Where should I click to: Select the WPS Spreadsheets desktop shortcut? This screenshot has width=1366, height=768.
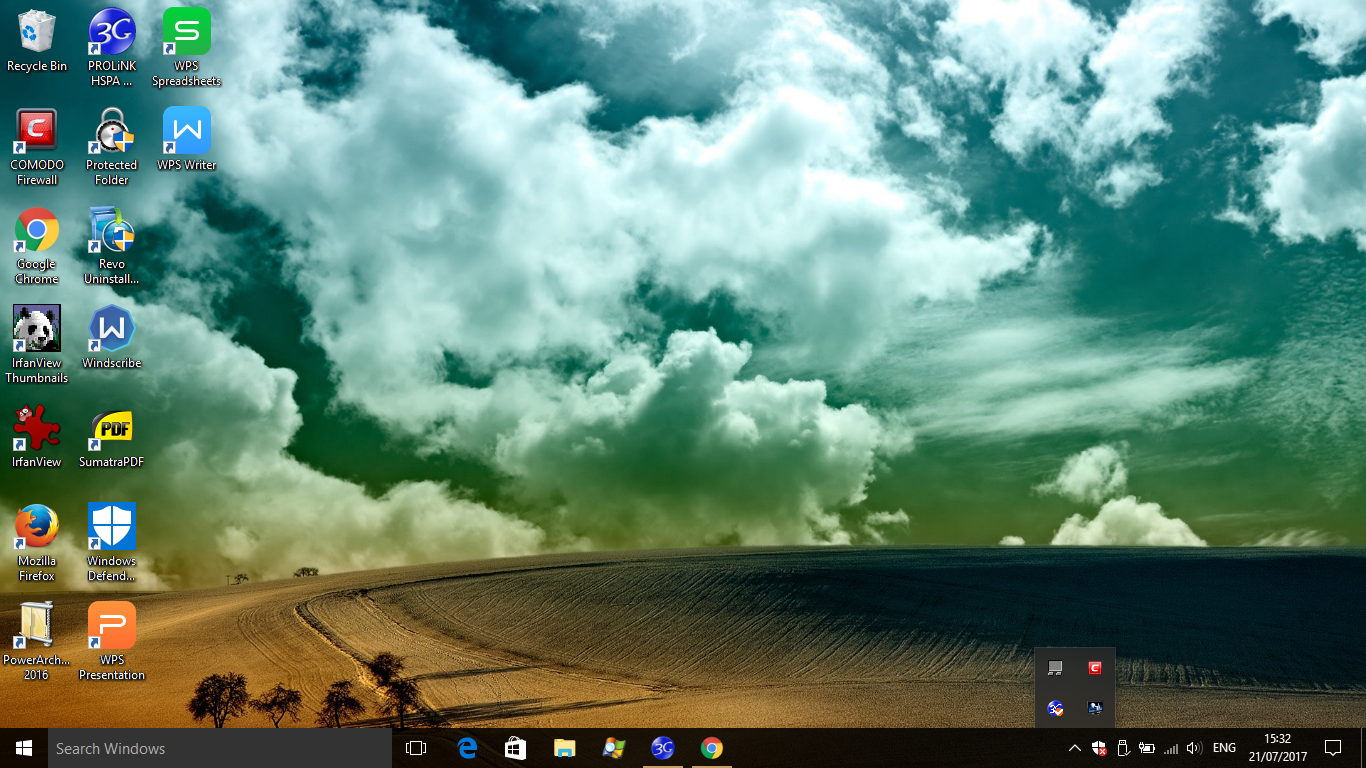click(187, 48)
